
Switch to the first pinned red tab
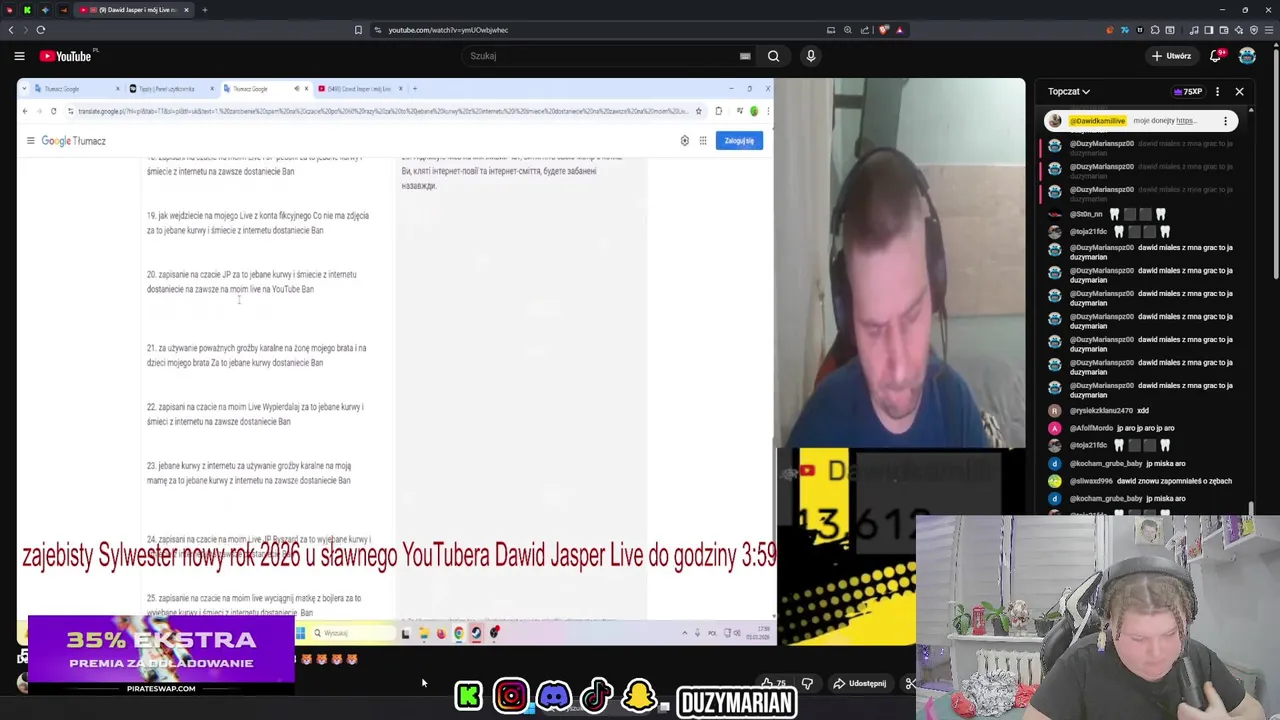[x=9, y=10]
